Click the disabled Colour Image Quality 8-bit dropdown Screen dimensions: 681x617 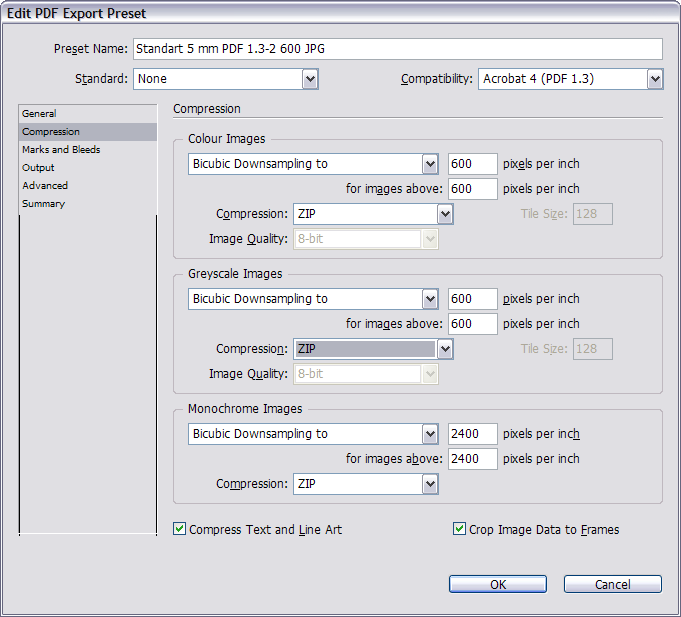point(366,239)
